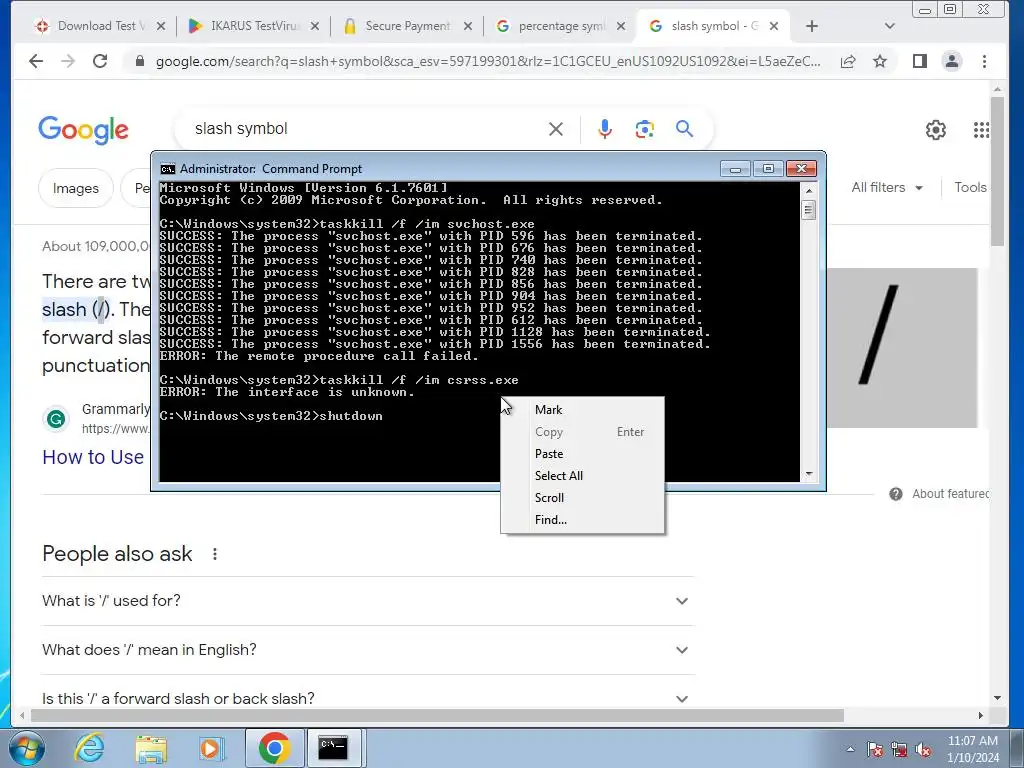Open Chrome three-dot menu
Image resolution: width=1024 pixels, height=768 pixels.
coord(984,61)
